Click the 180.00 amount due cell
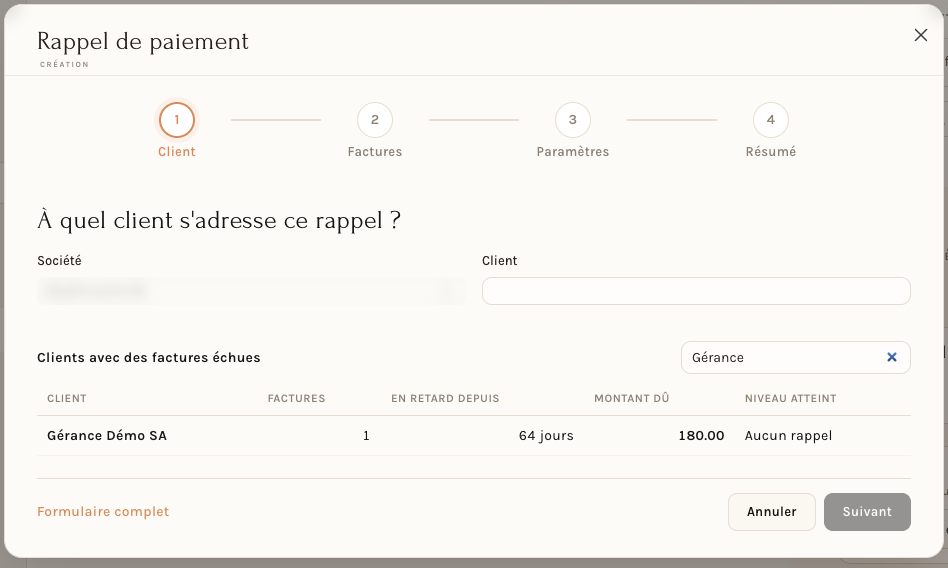948x568 pixels. tap(701, 436)
